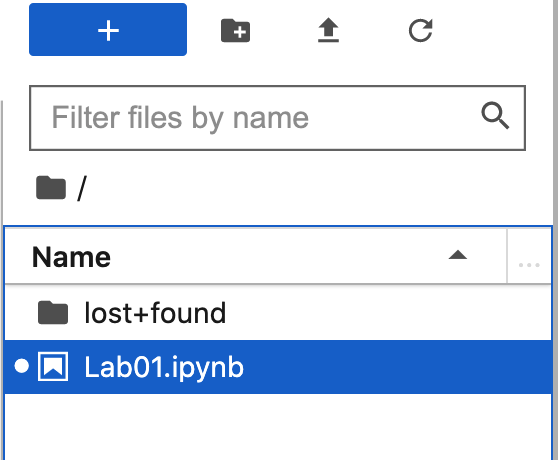Select the Lab01.ipynb file name
Screen dimensions: 558x460
coord(164,367)
